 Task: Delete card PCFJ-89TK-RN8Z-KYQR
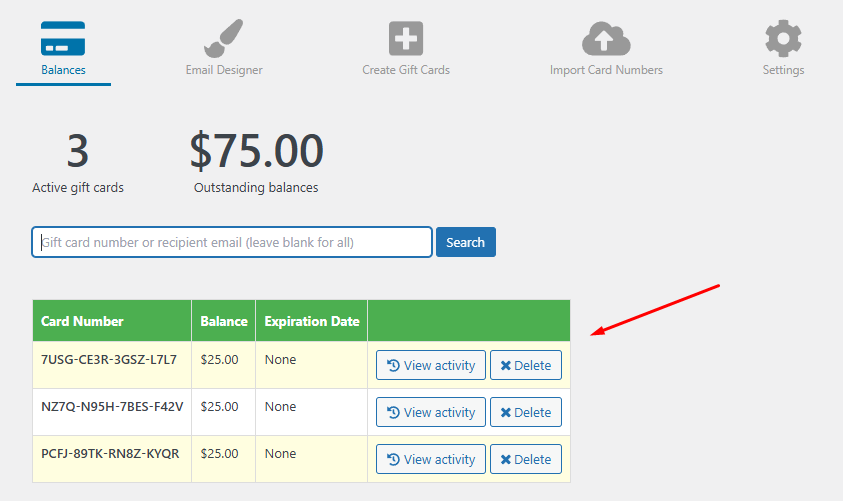pos(526,459)
